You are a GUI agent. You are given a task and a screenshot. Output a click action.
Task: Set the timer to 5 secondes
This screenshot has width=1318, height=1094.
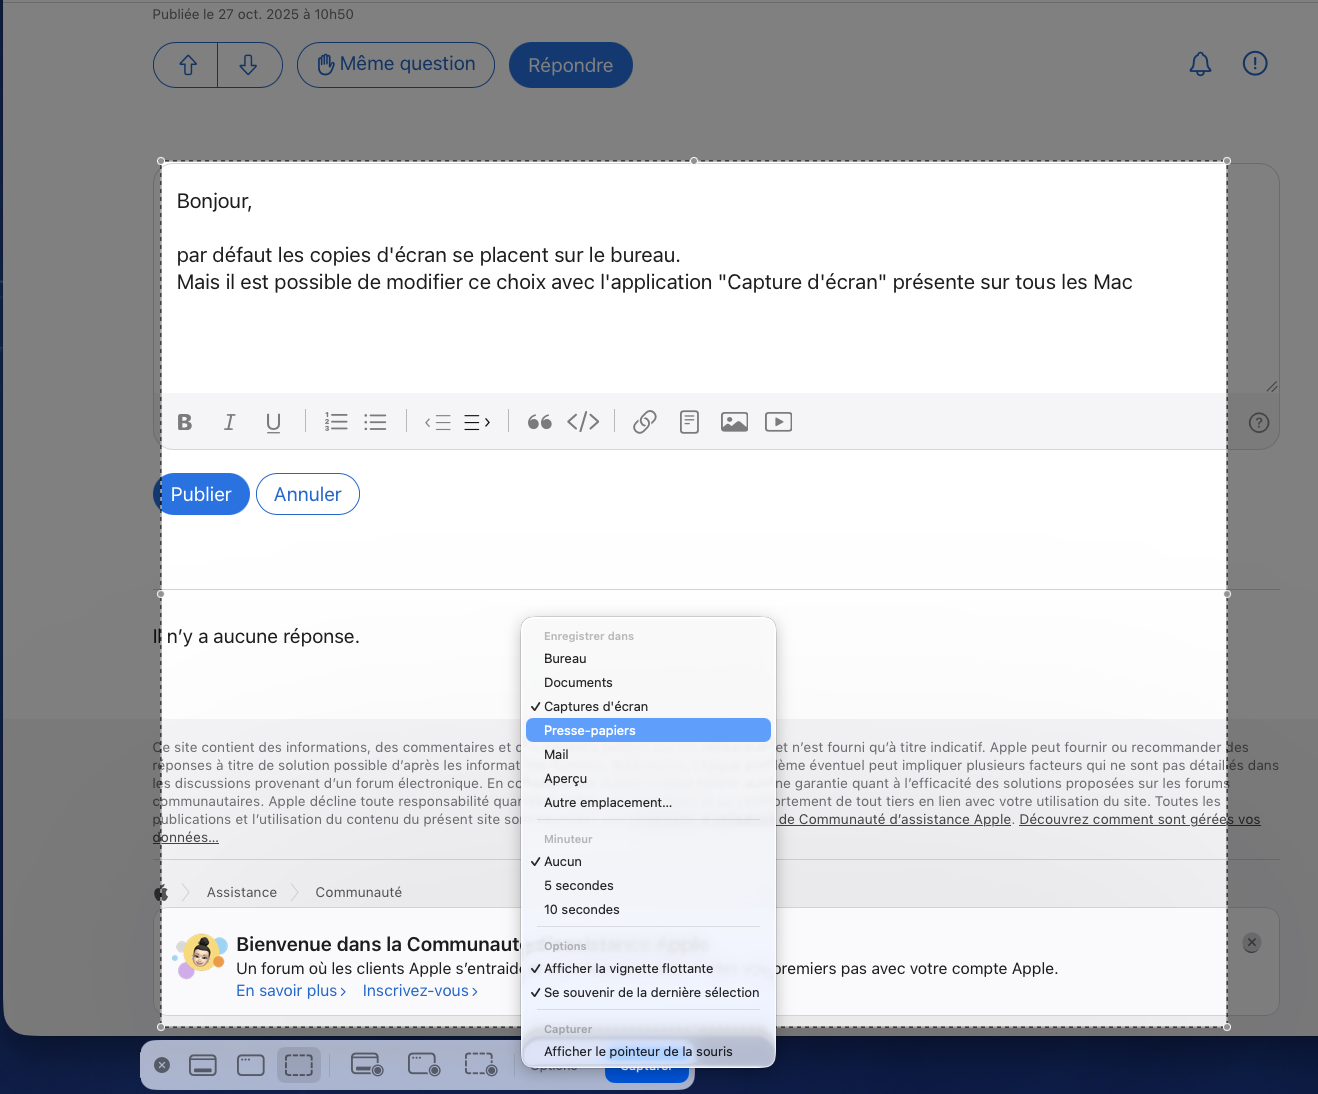578,885
